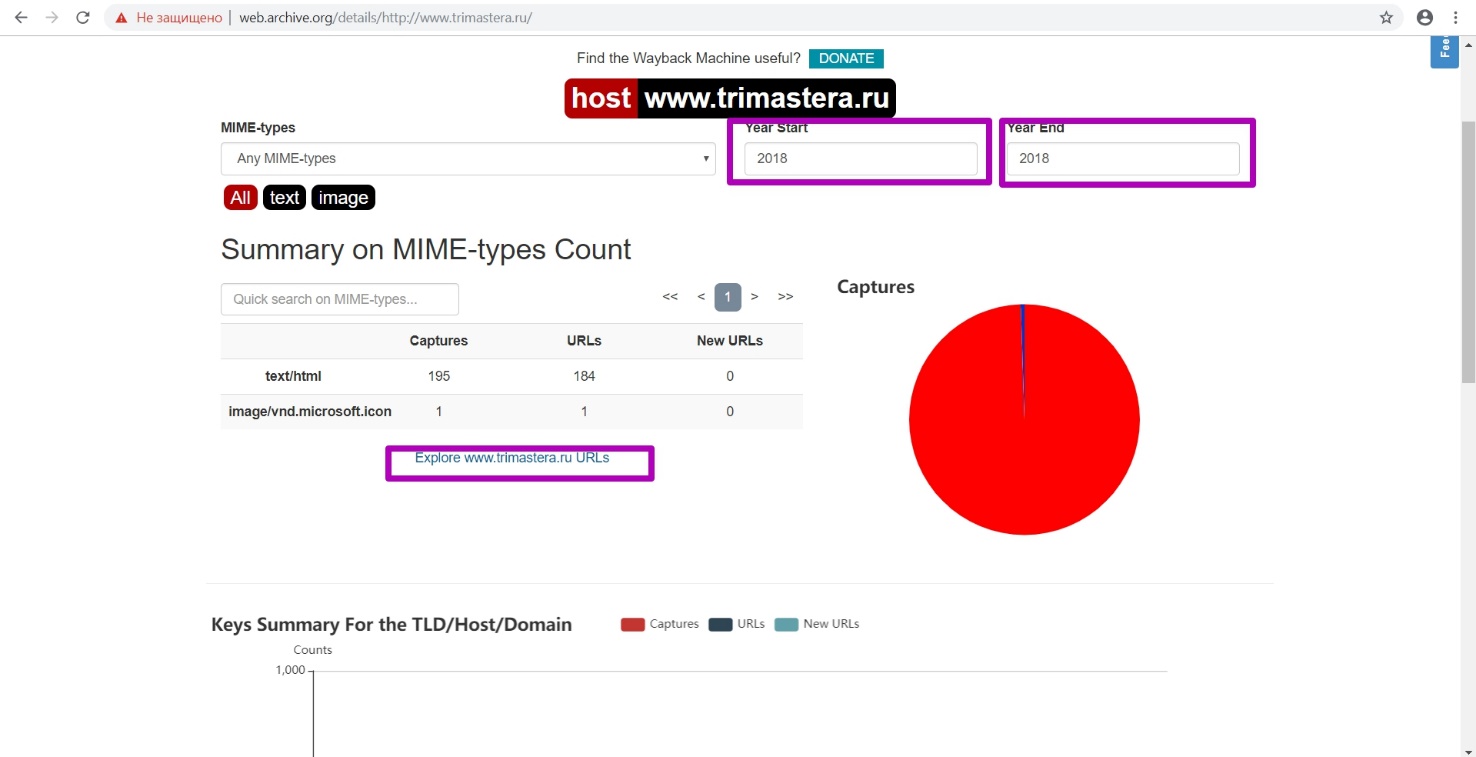The width and height of the screenshot is (1476, 757).
Task: Toggle New URLs series in the chart legend
Action: (x=817, y=624)
